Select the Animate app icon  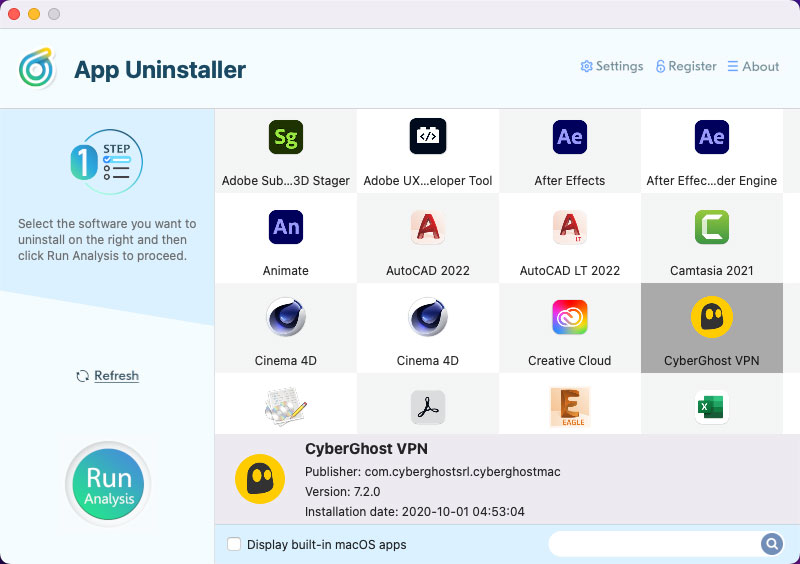tap(286, 227)
